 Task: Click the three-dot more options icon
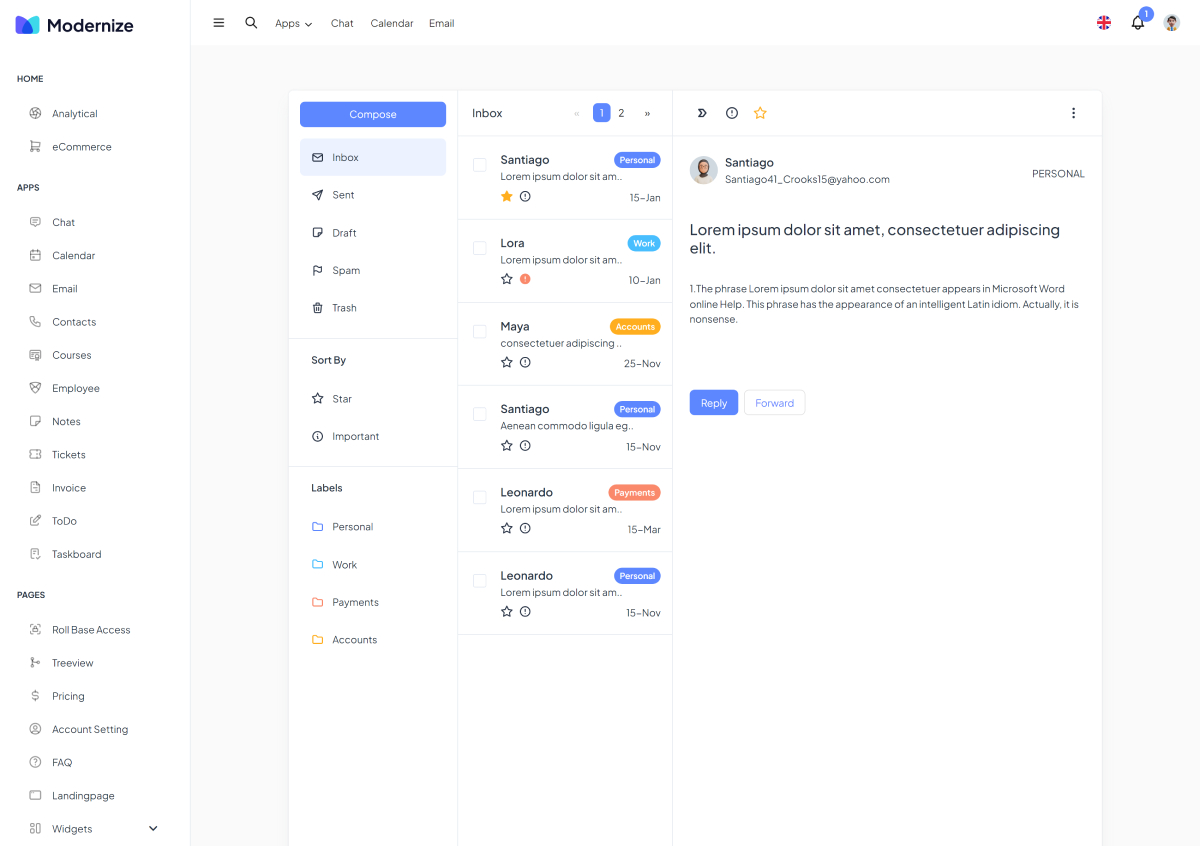(x=1073, y=113)
